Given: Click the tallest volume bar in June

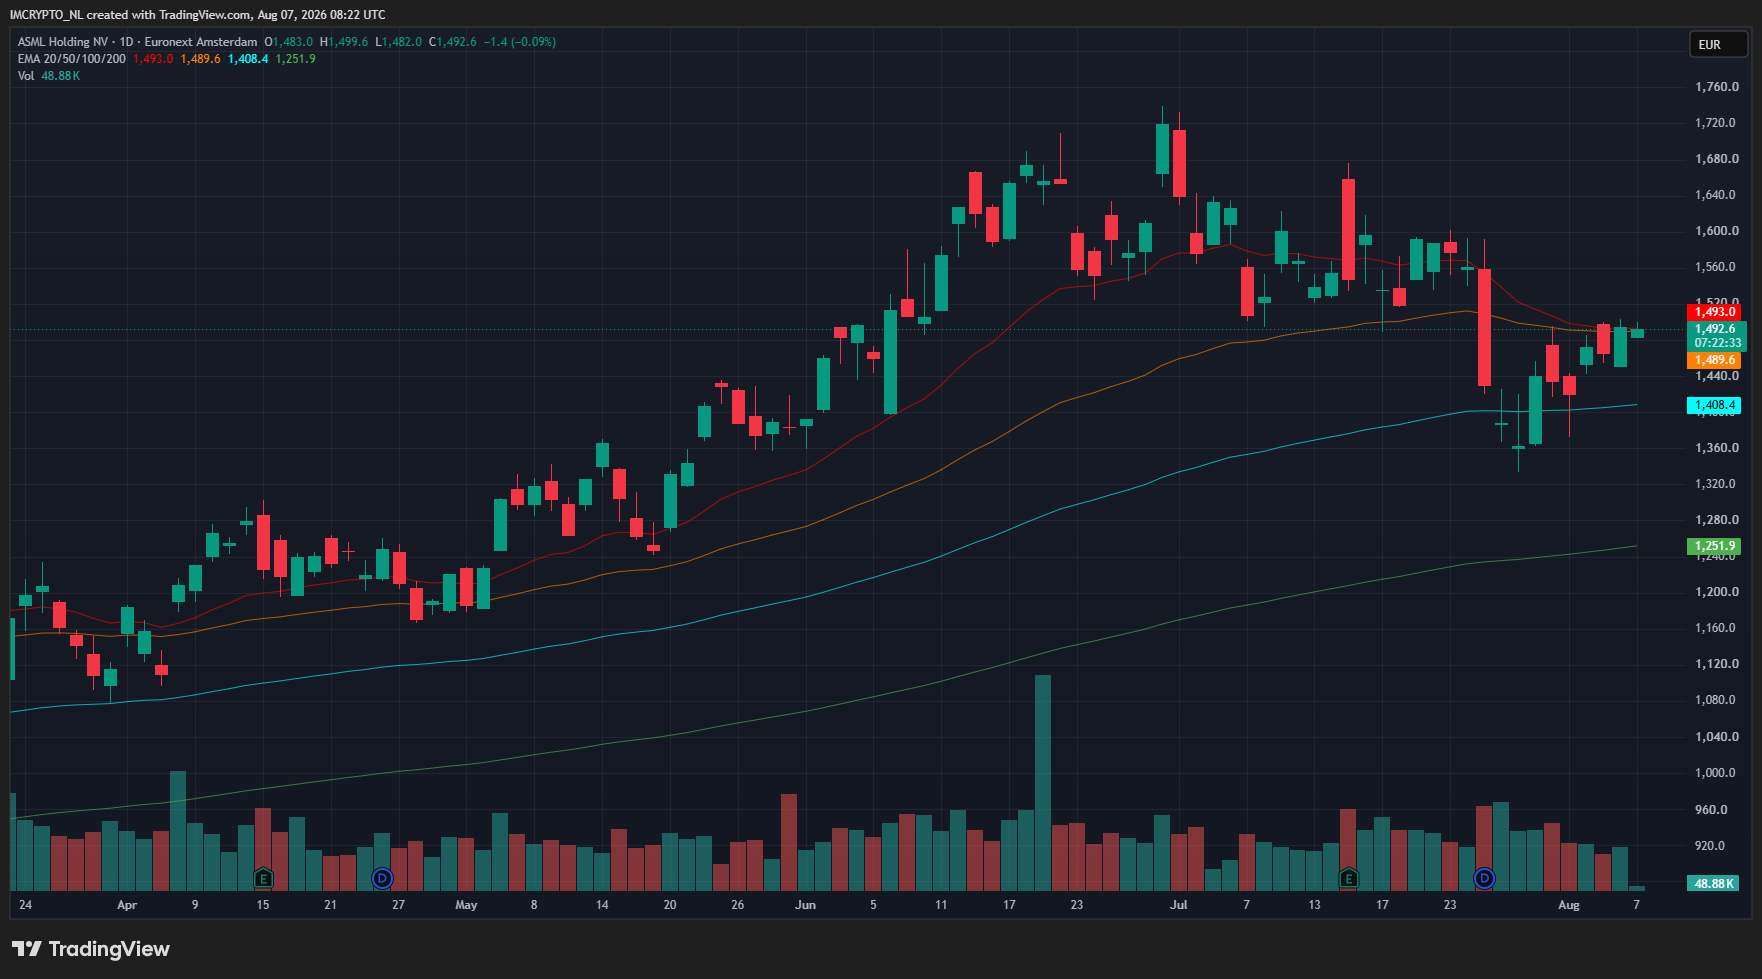Looking at the screenshot, I should pyautogui.click(x=1043, y=783).
